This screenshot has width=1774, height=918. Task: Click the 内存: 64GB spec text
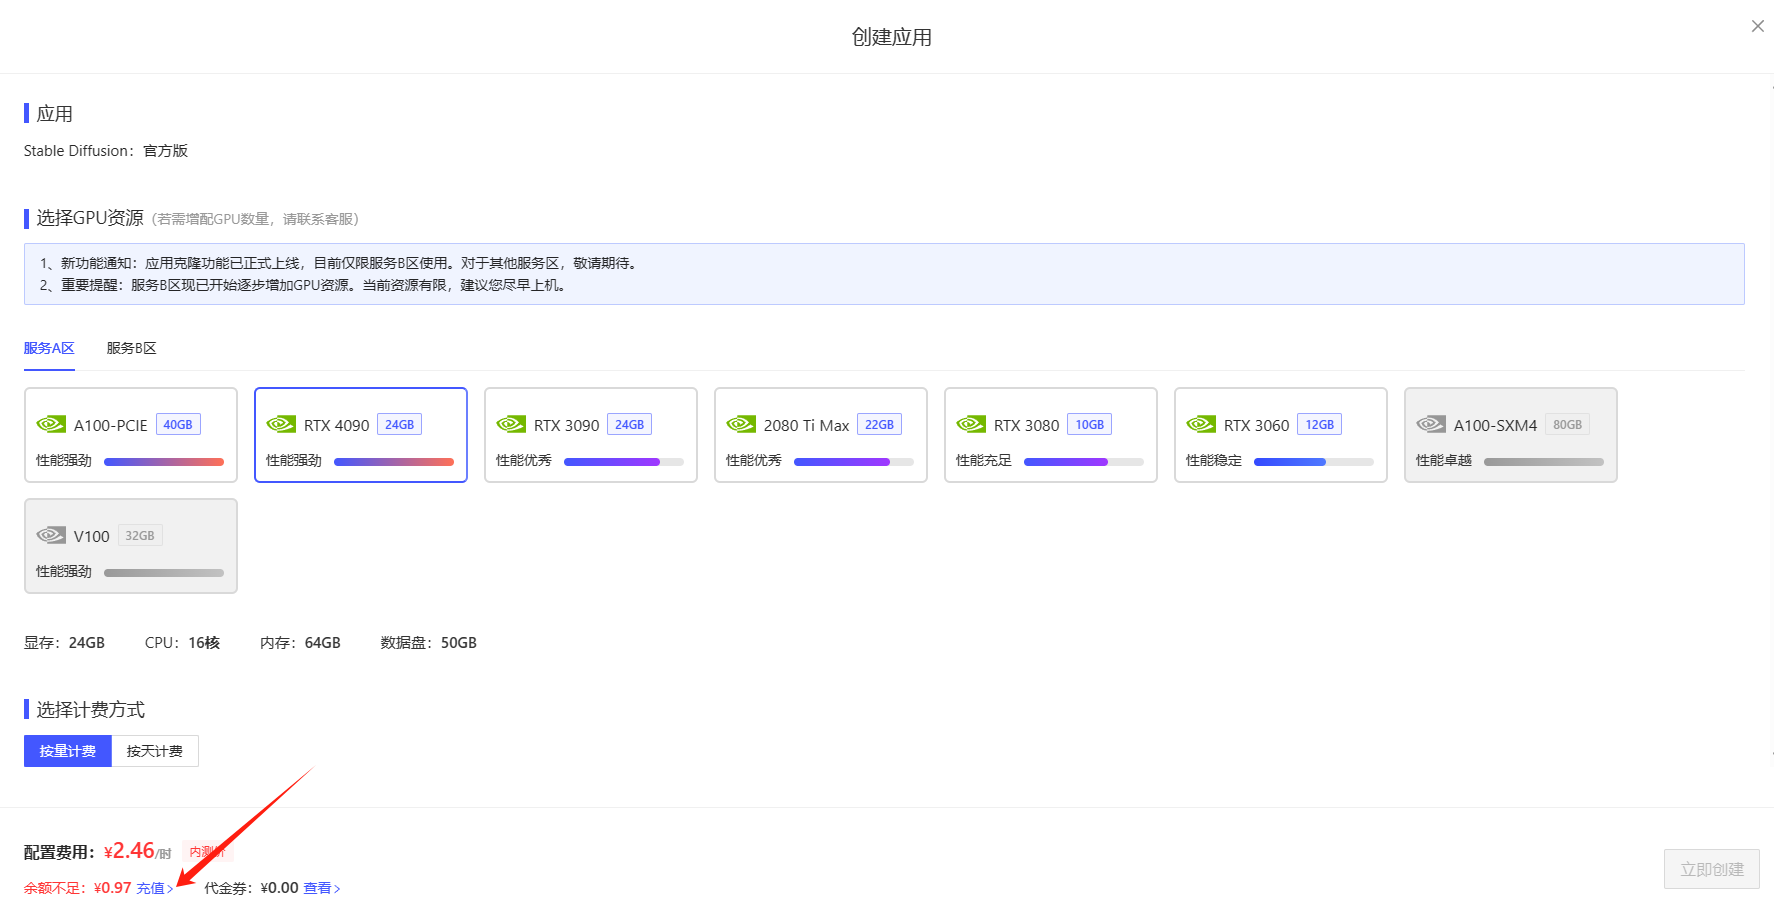coord(300,643)
